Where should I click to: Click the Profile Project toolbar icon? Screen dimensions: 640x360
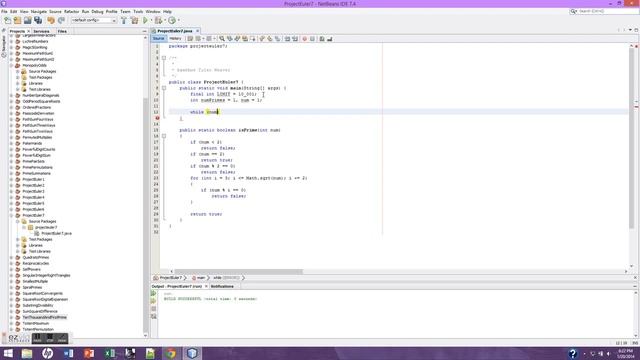[172, 20]
